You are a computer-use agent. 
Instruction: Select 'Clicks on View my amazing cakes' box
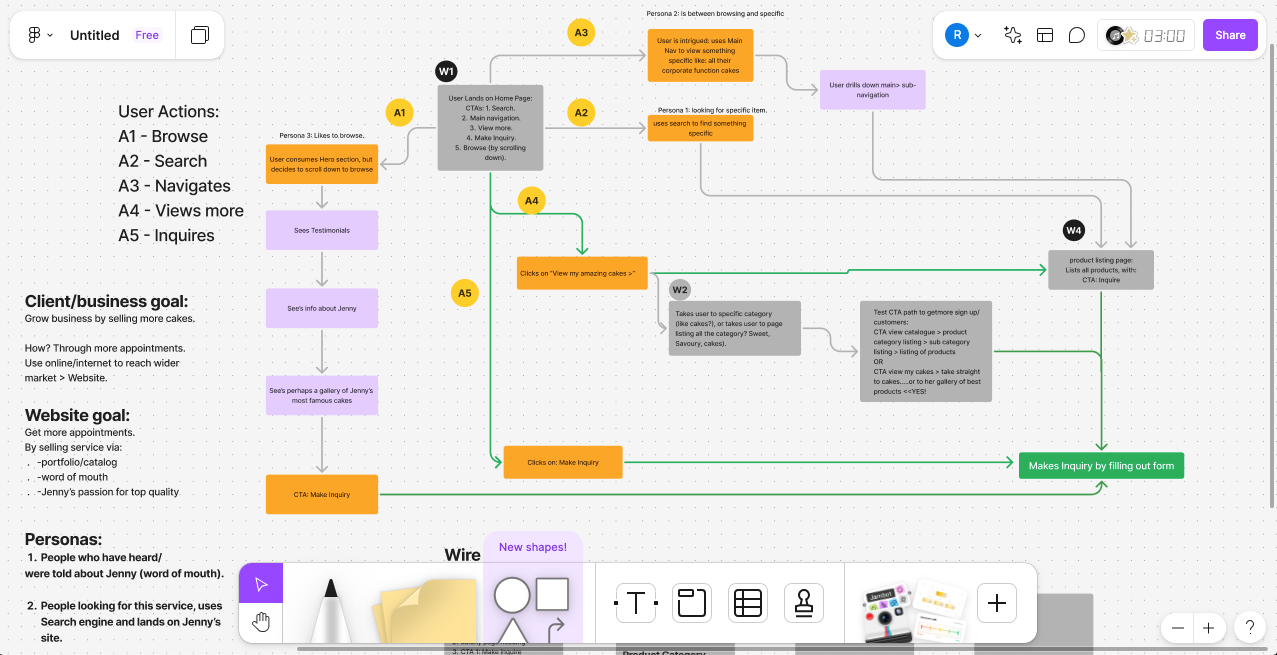582,273
